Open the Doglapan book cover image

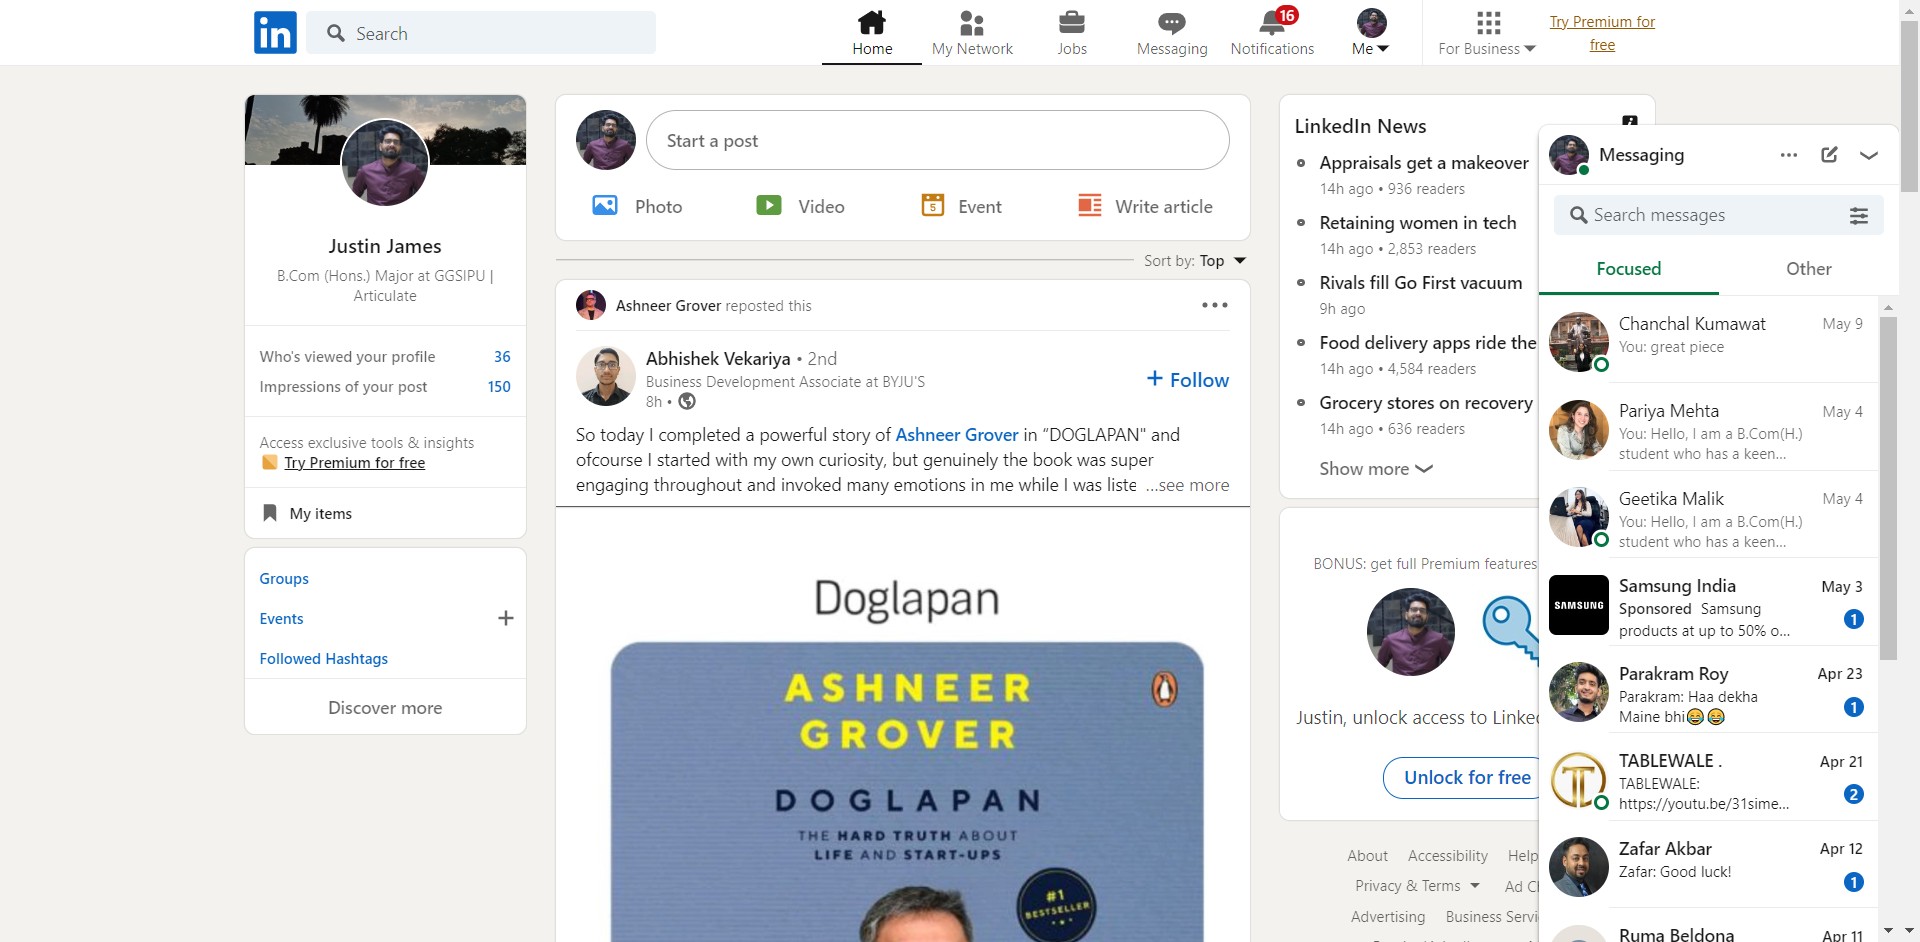coord(907,790)
